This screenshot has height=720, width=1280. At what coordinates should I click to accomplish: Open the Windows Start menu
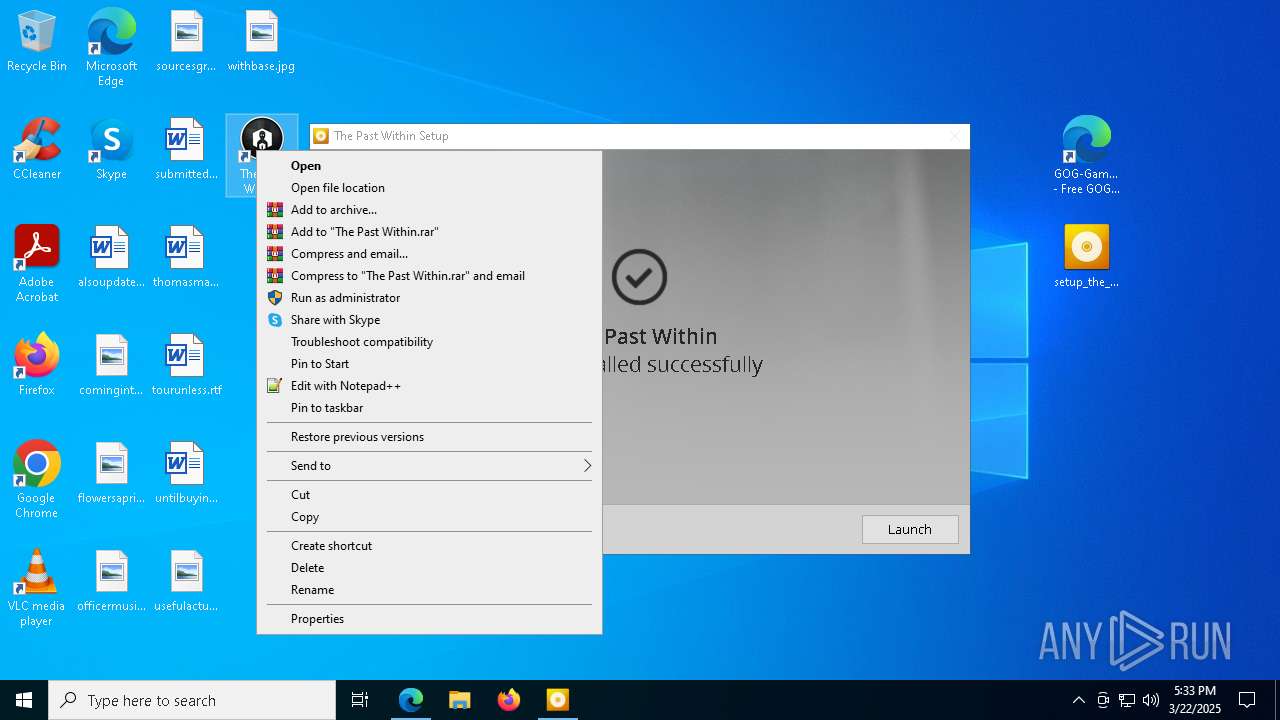[24, 700]
